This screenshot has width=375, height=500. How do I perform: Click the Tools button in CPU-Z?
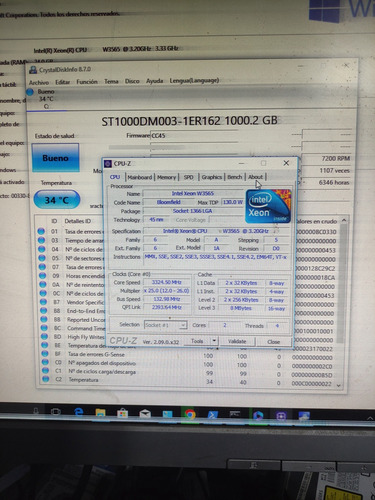pos(197,341)
